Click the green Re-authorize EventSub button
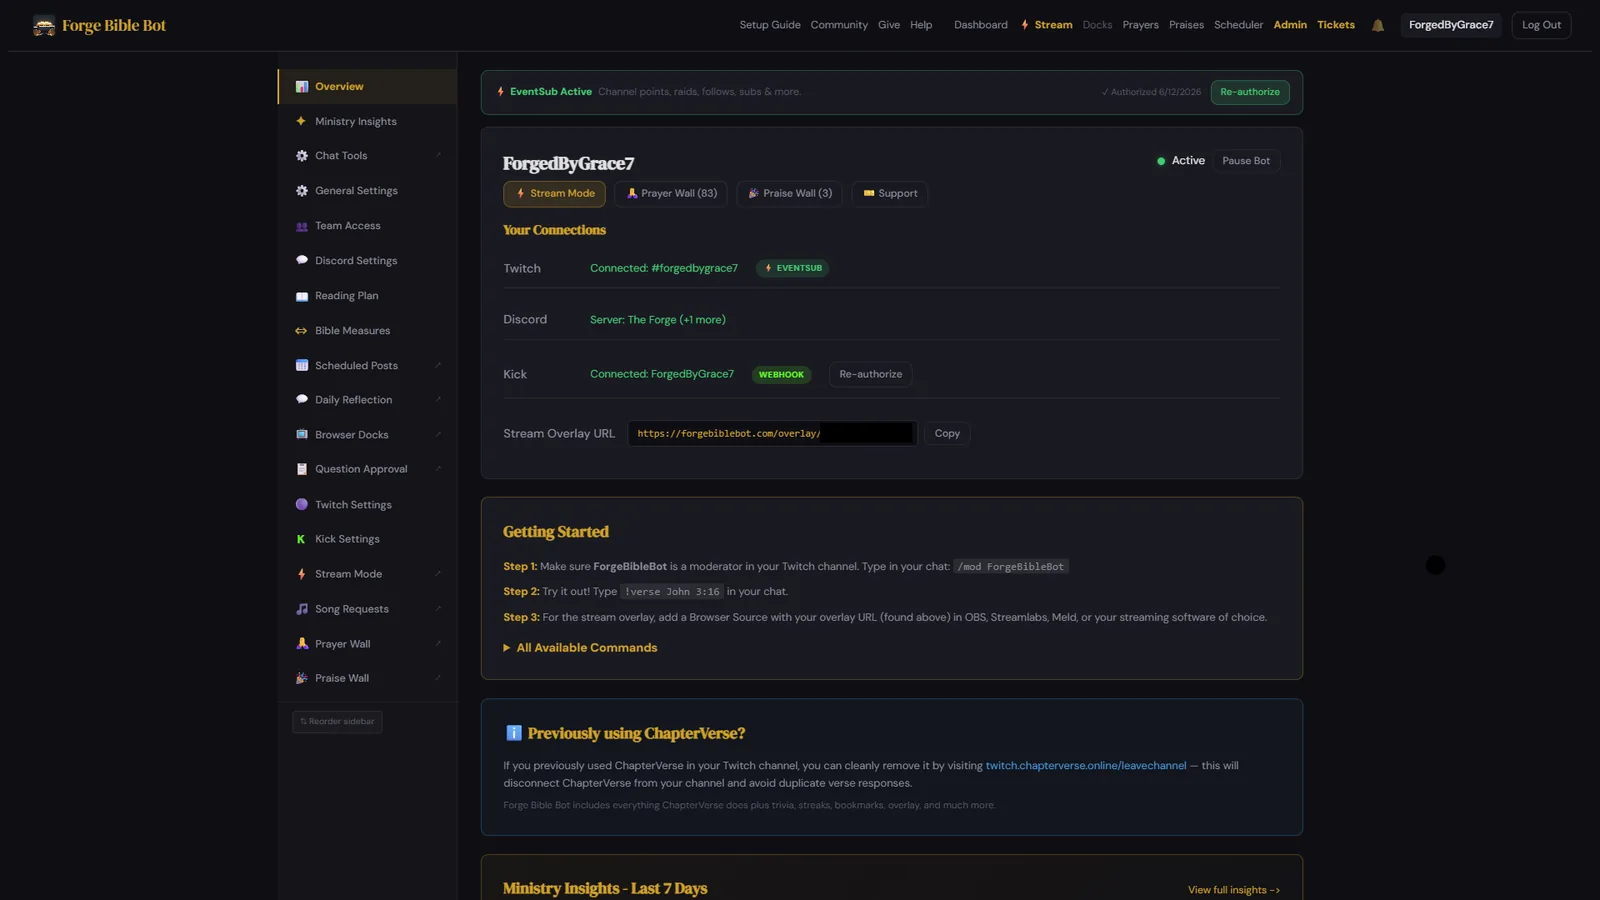 pyautogui.click(x=1250, y=92)
